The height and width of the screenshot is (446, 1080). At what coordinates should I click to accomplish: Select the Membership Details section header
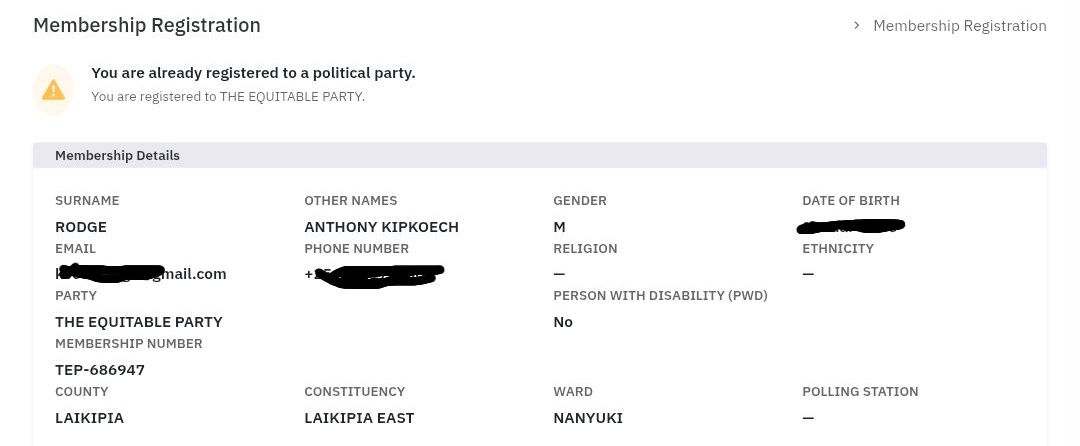pos(540,156)
